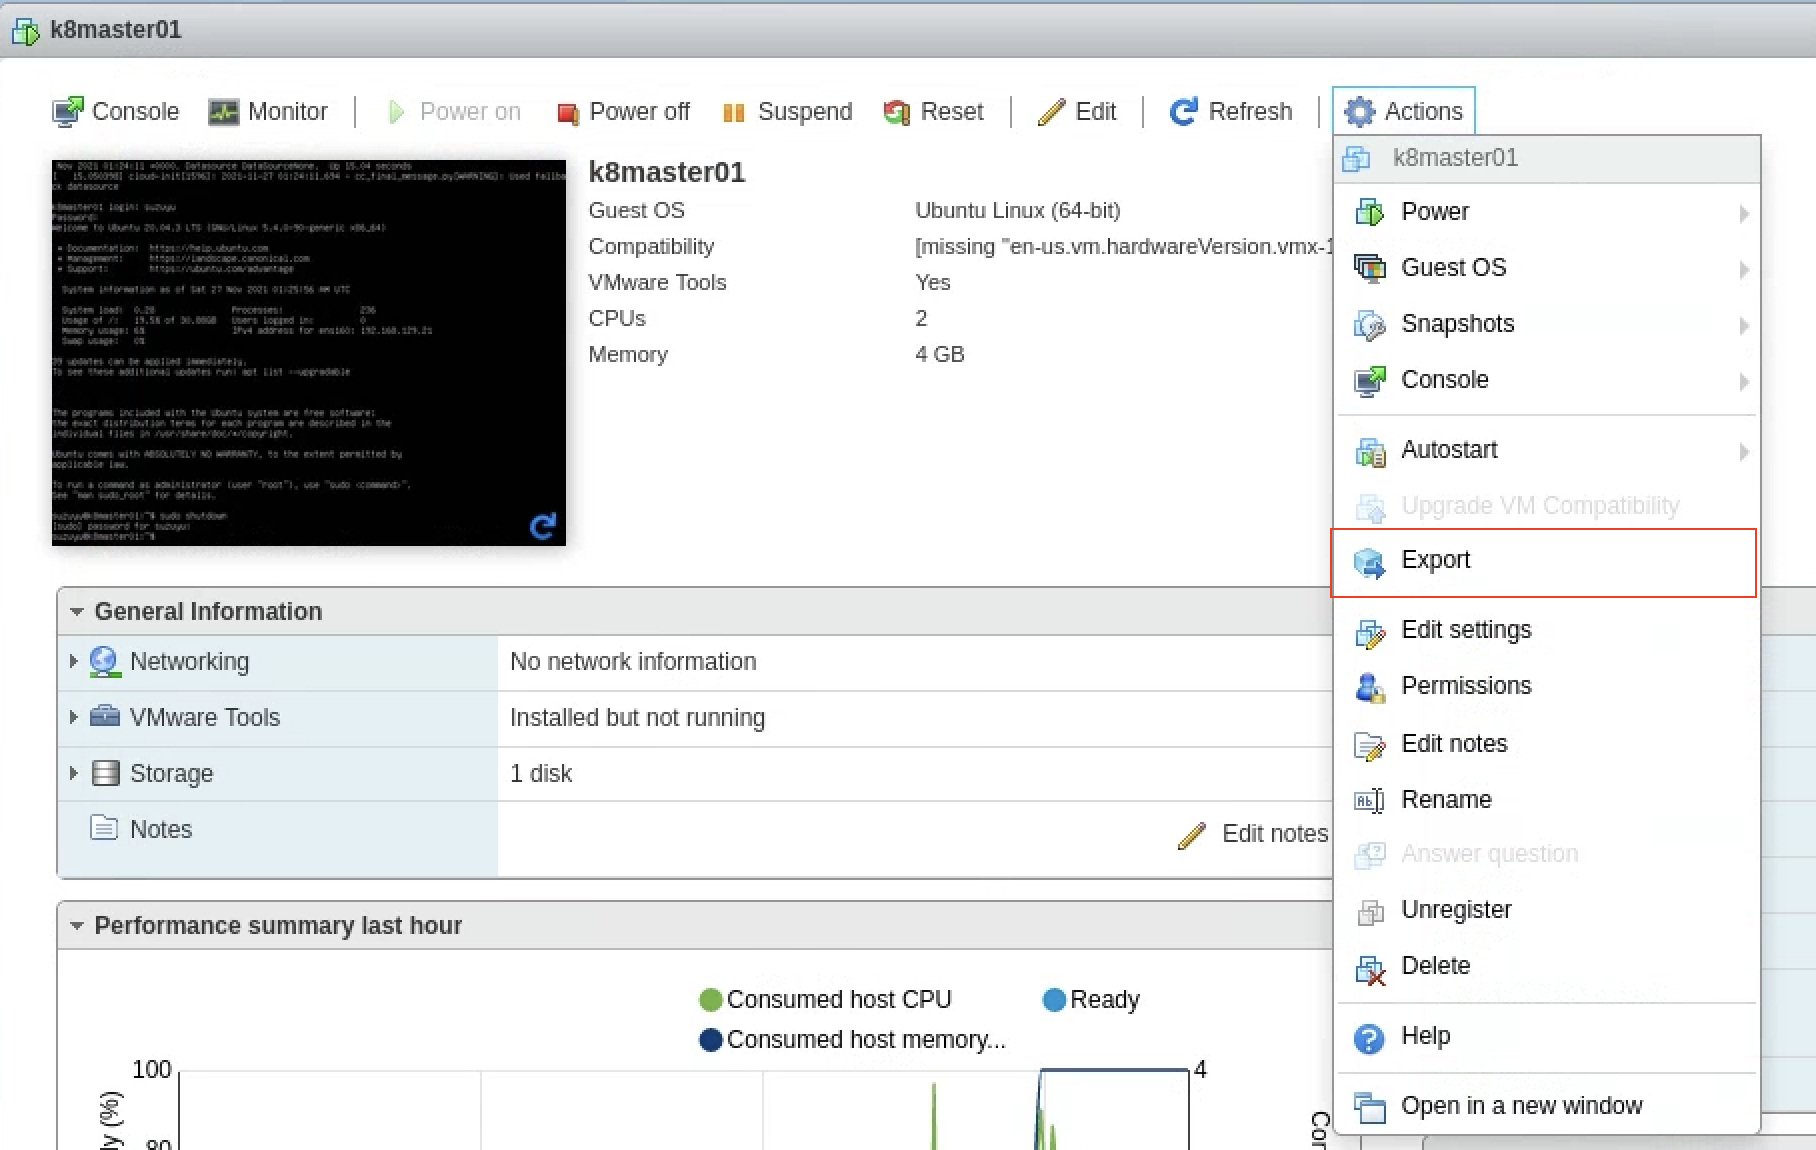
Task: Click the Snapshots icon in menu
Action: click(x=1369, y=325)
